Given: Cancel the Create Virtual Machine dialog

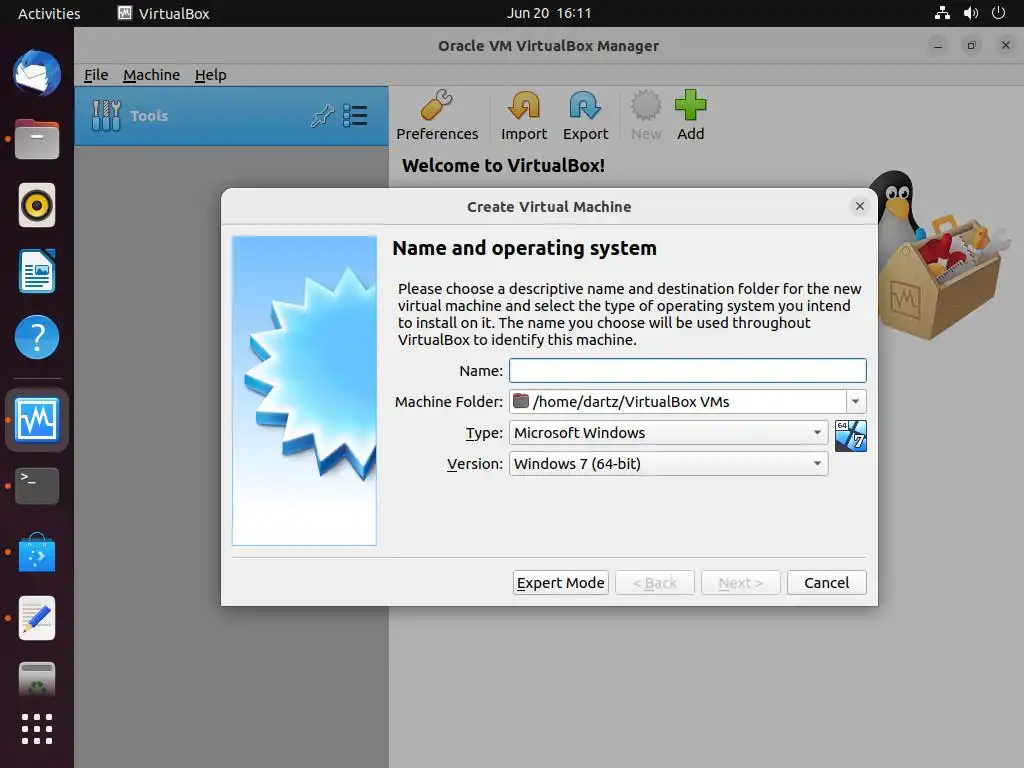Looking at the screenshot, I should tap(826, 583).
